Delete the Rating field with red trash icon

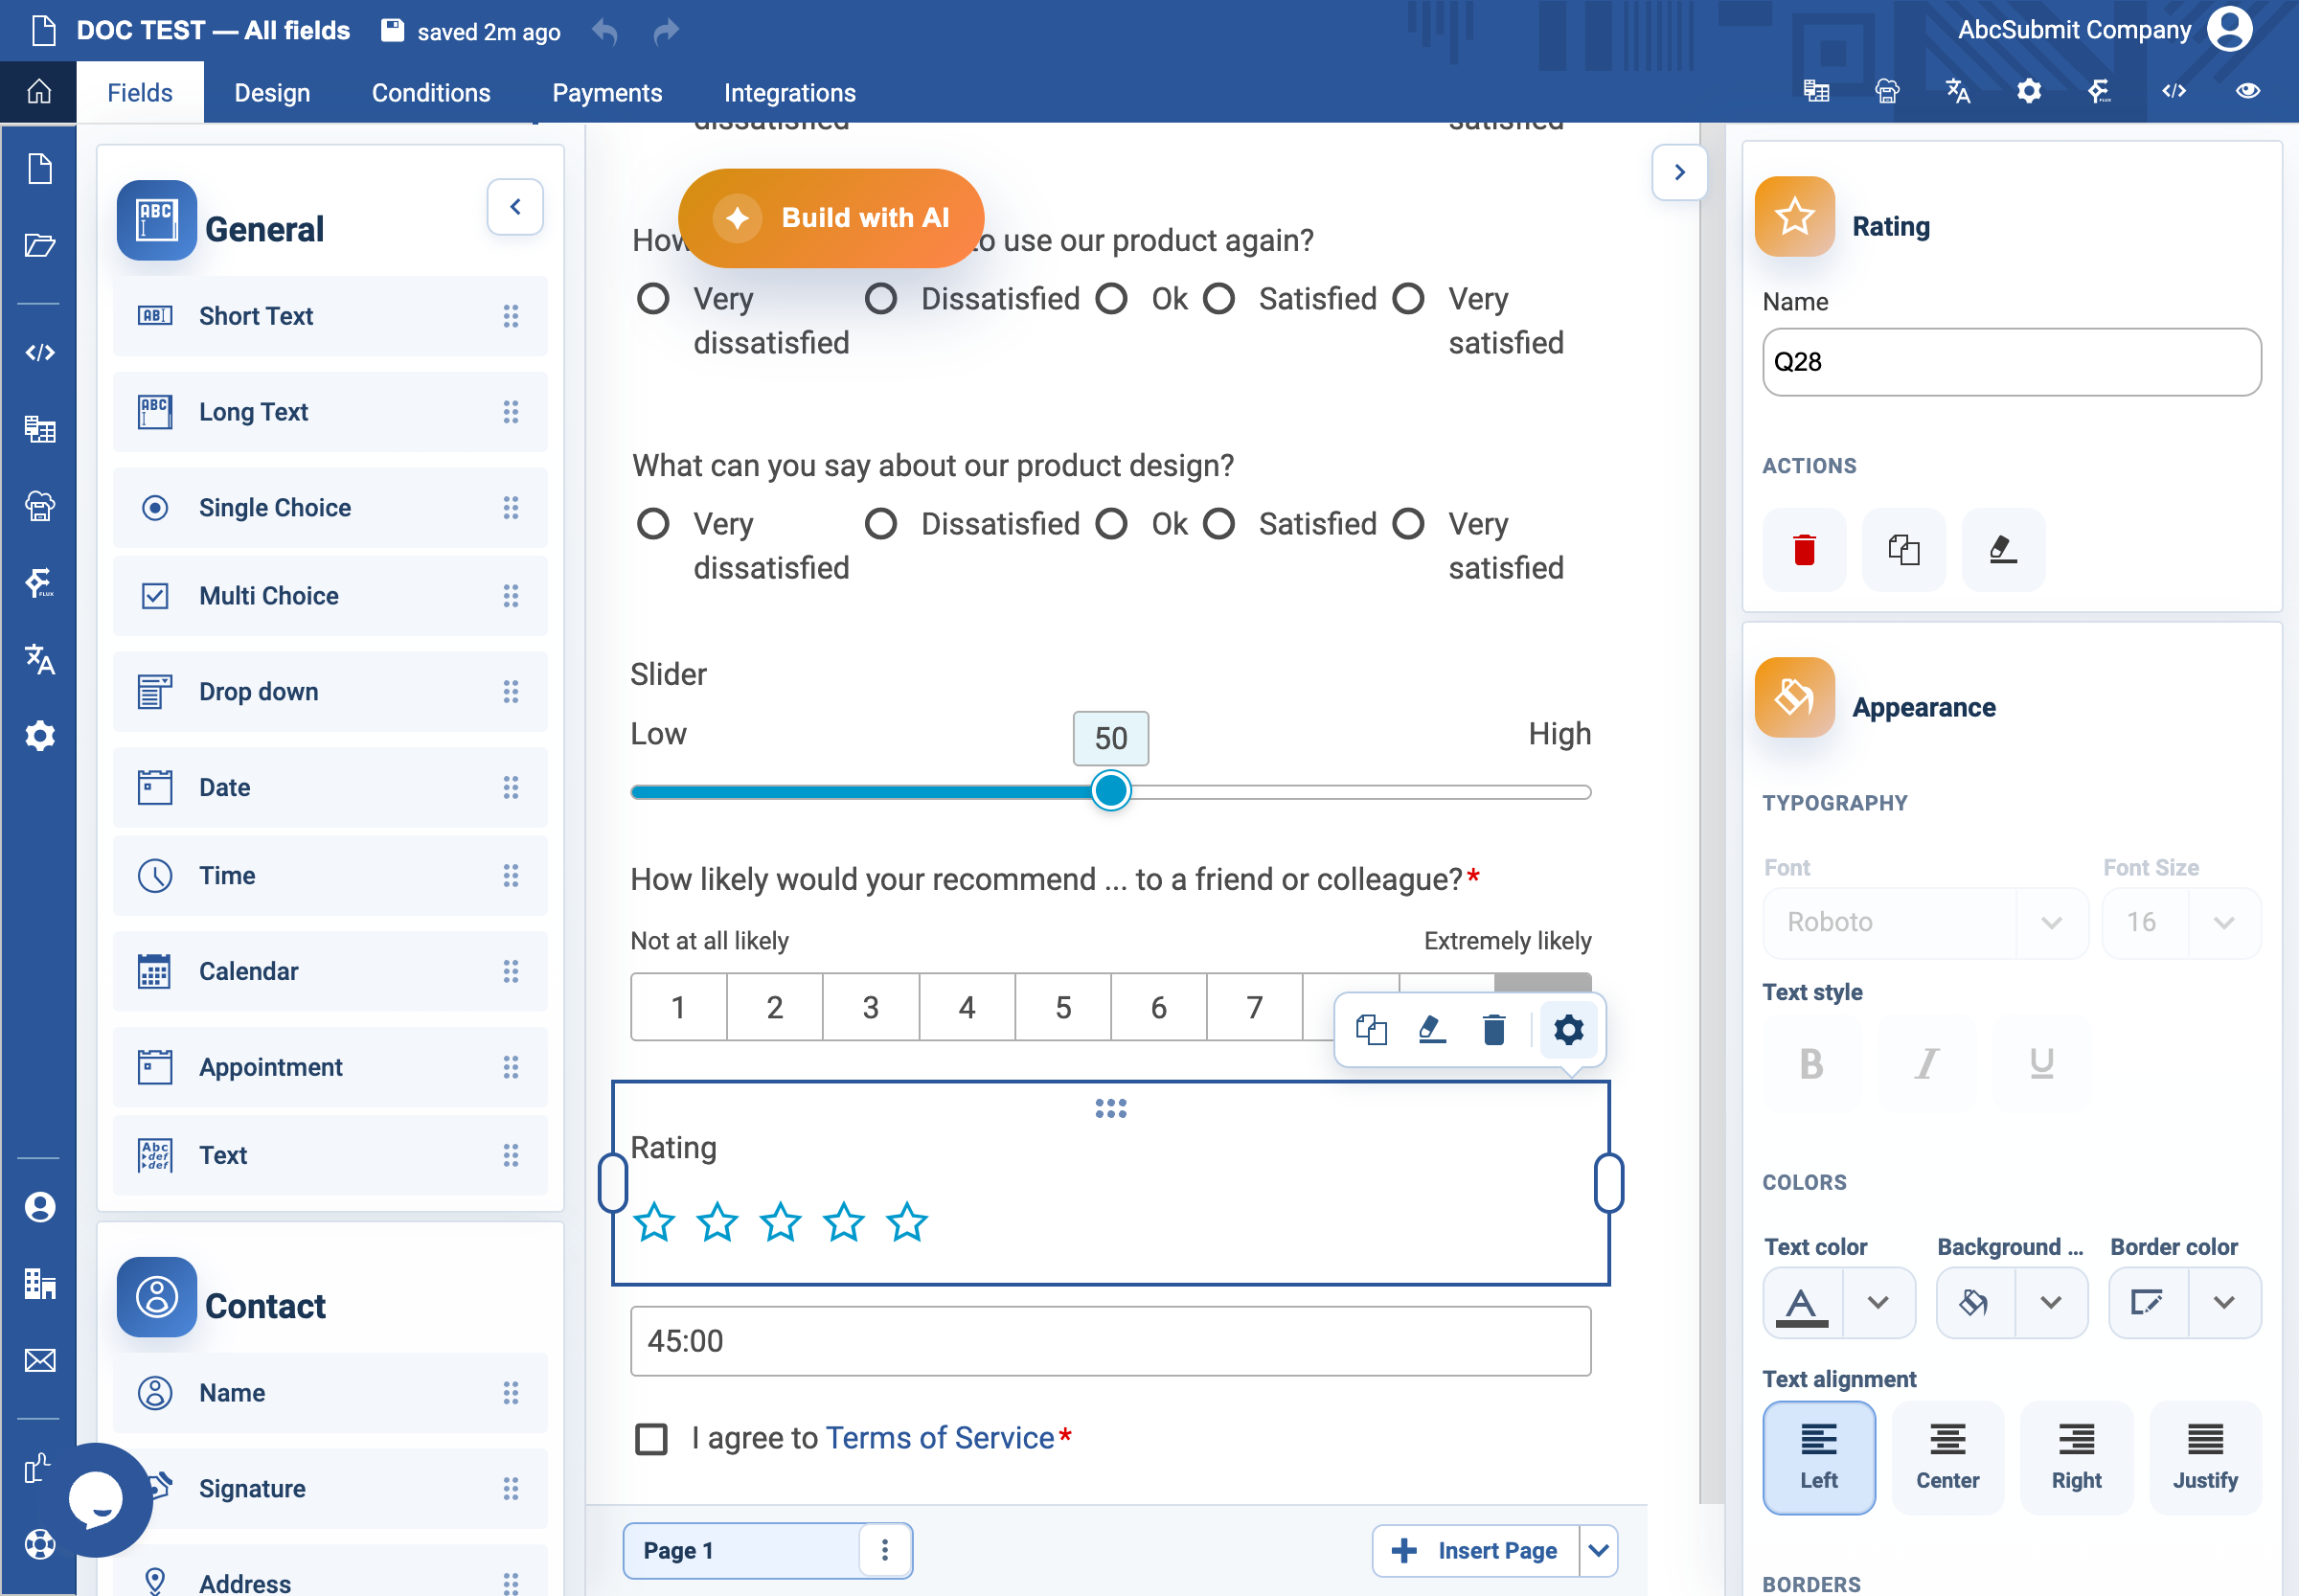point(1804,549)
